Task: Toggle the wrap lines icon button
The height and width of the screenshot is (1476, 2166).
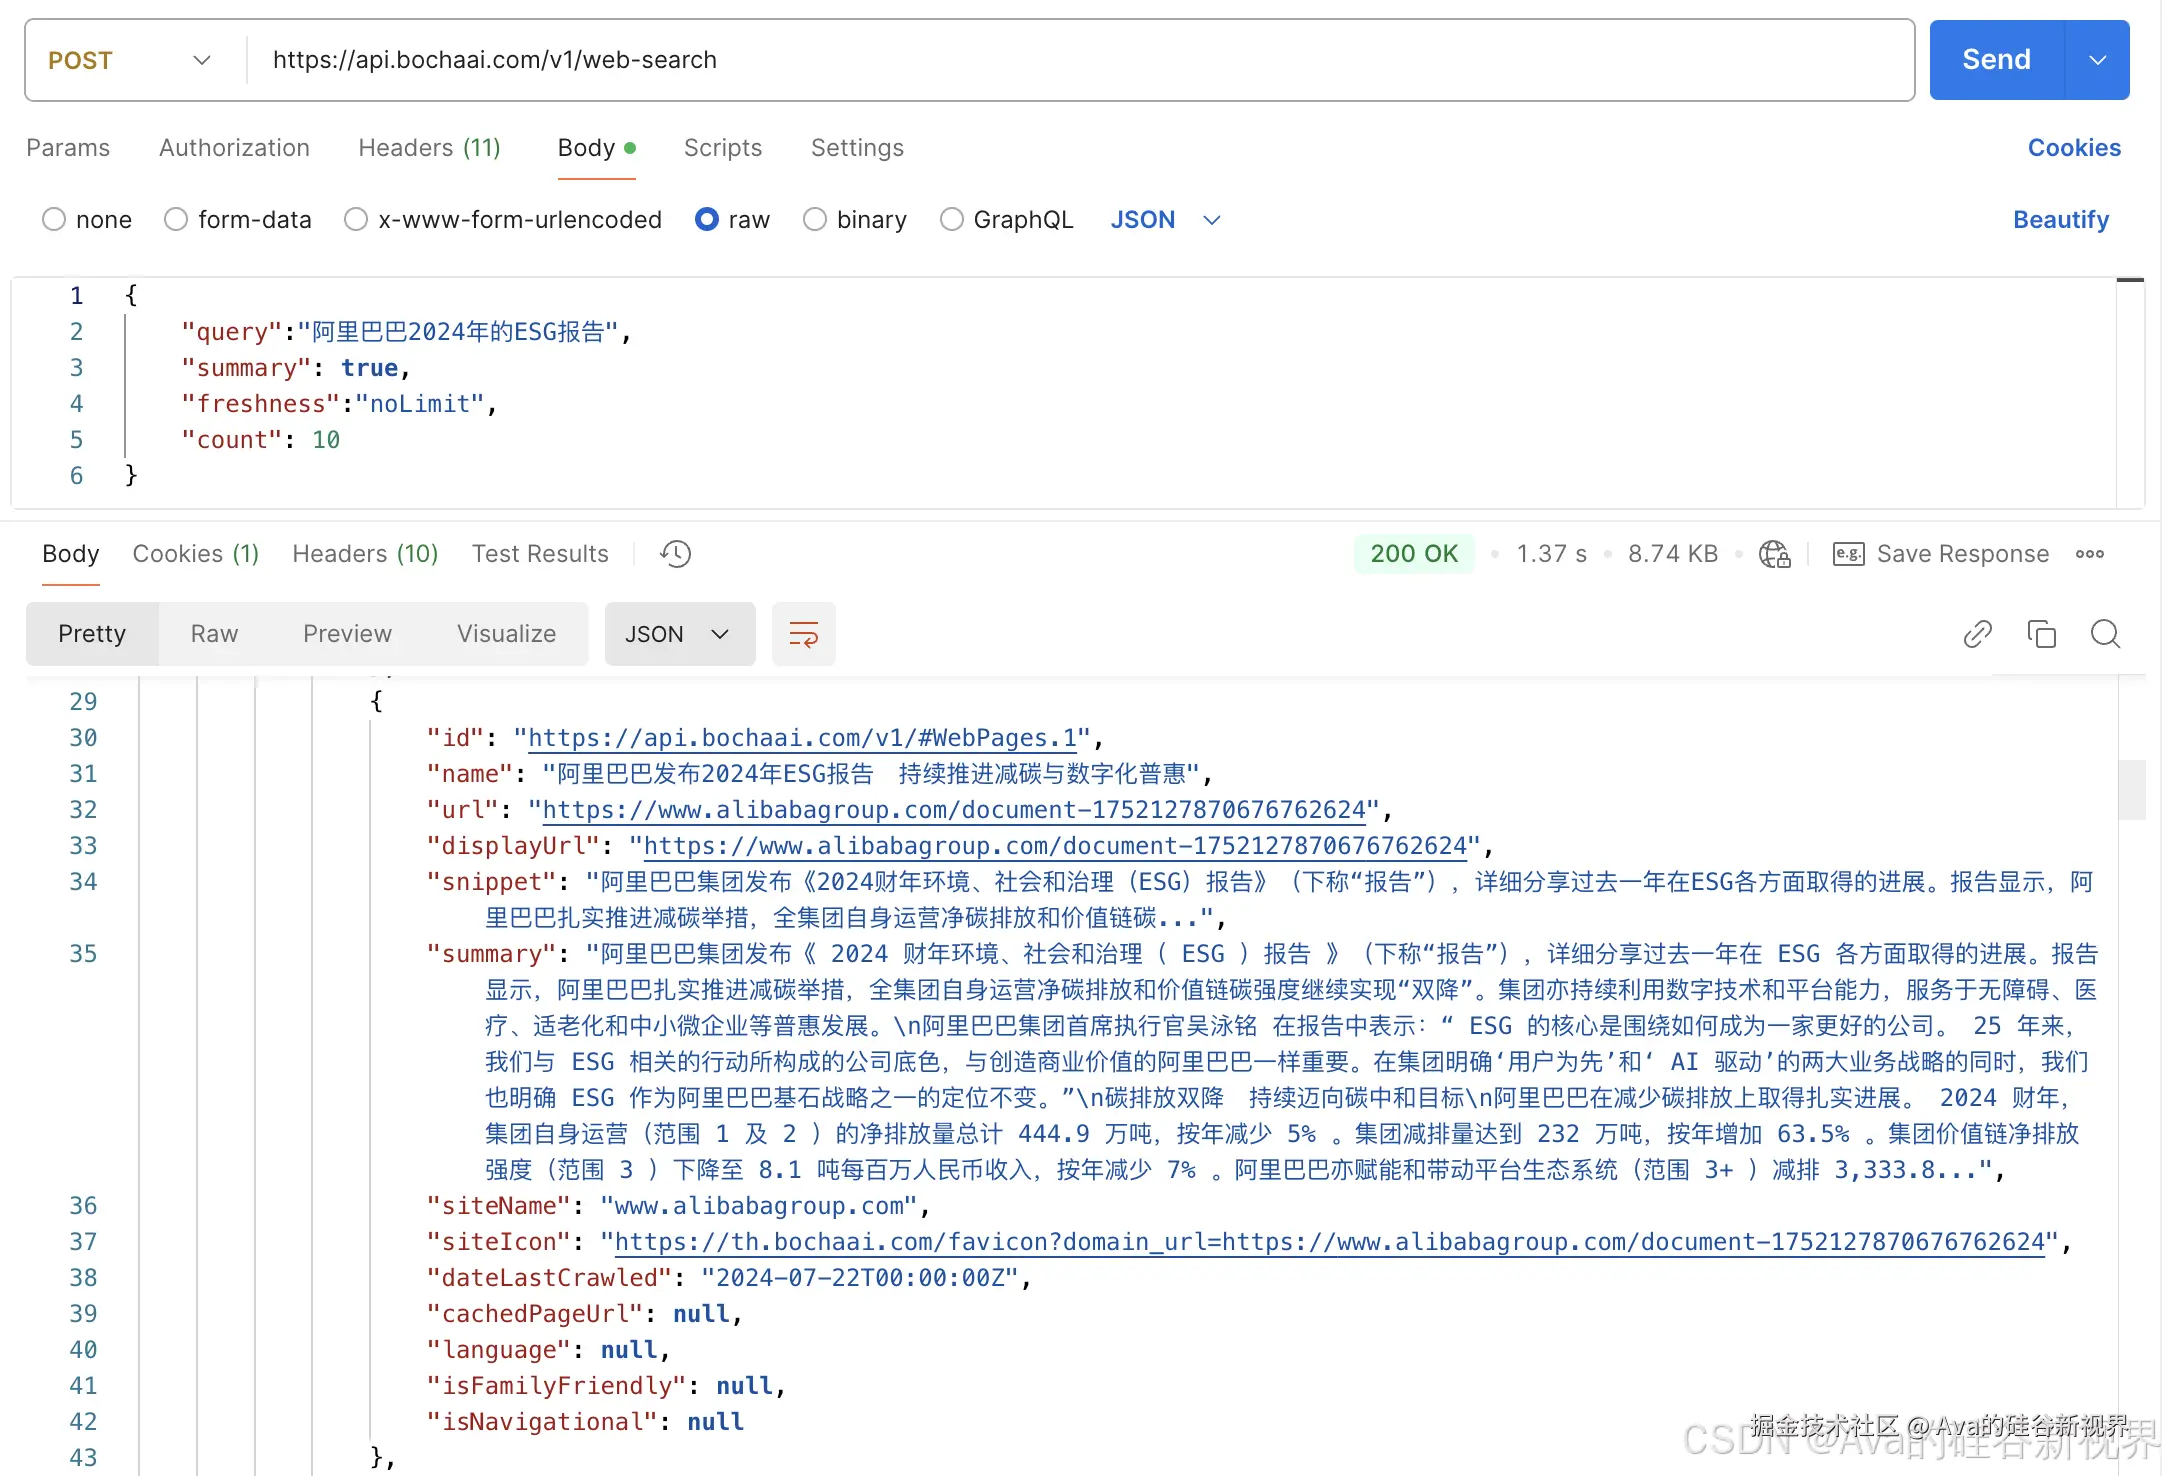Action: [803, 634]
